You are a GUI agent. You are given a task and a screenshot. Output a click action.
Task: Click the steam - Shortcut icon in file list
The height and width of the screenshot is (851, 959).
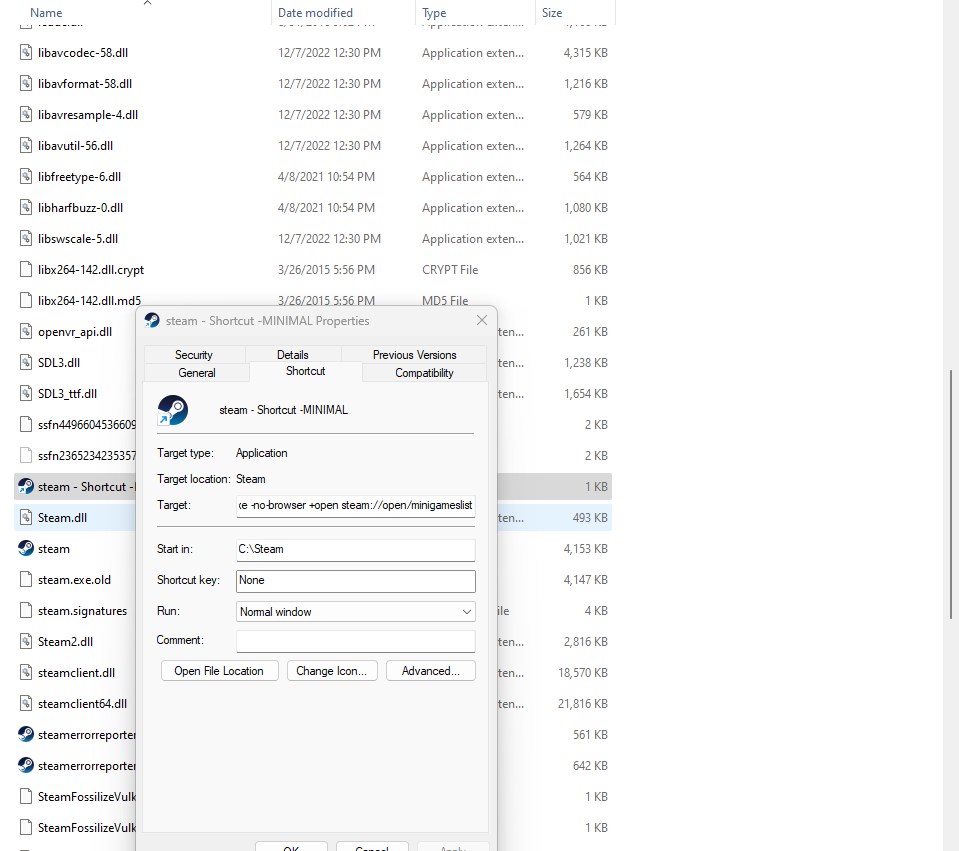[26, 486]
